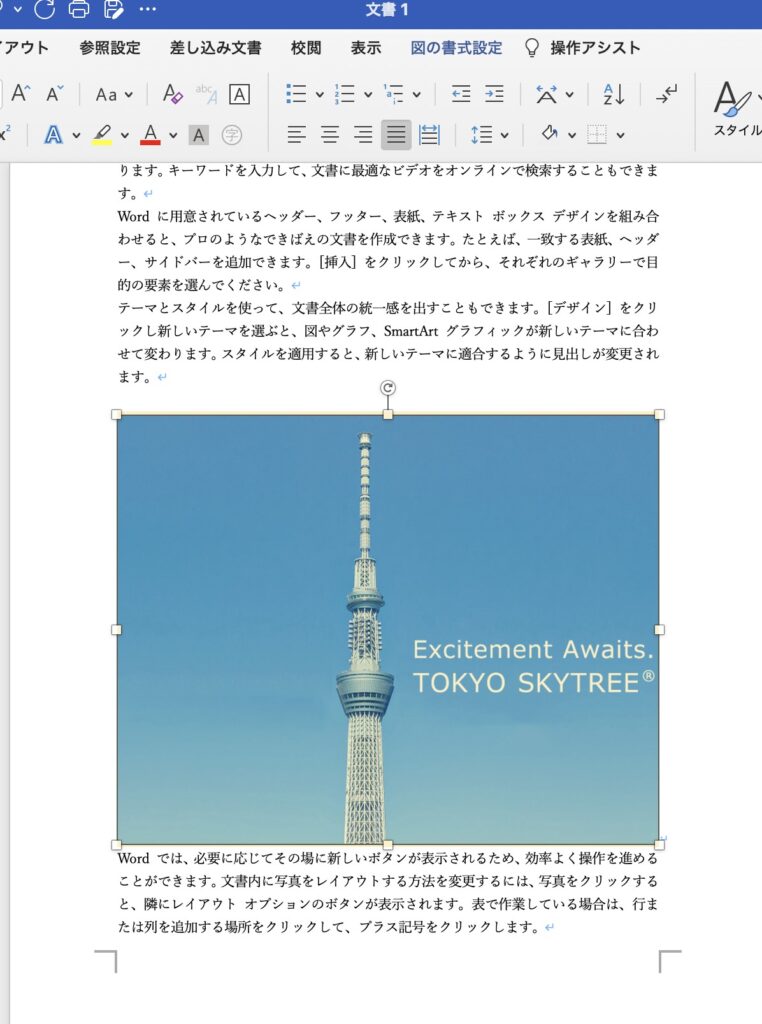
Task: Click the Print icon
Action: click(x=79, y=8)
